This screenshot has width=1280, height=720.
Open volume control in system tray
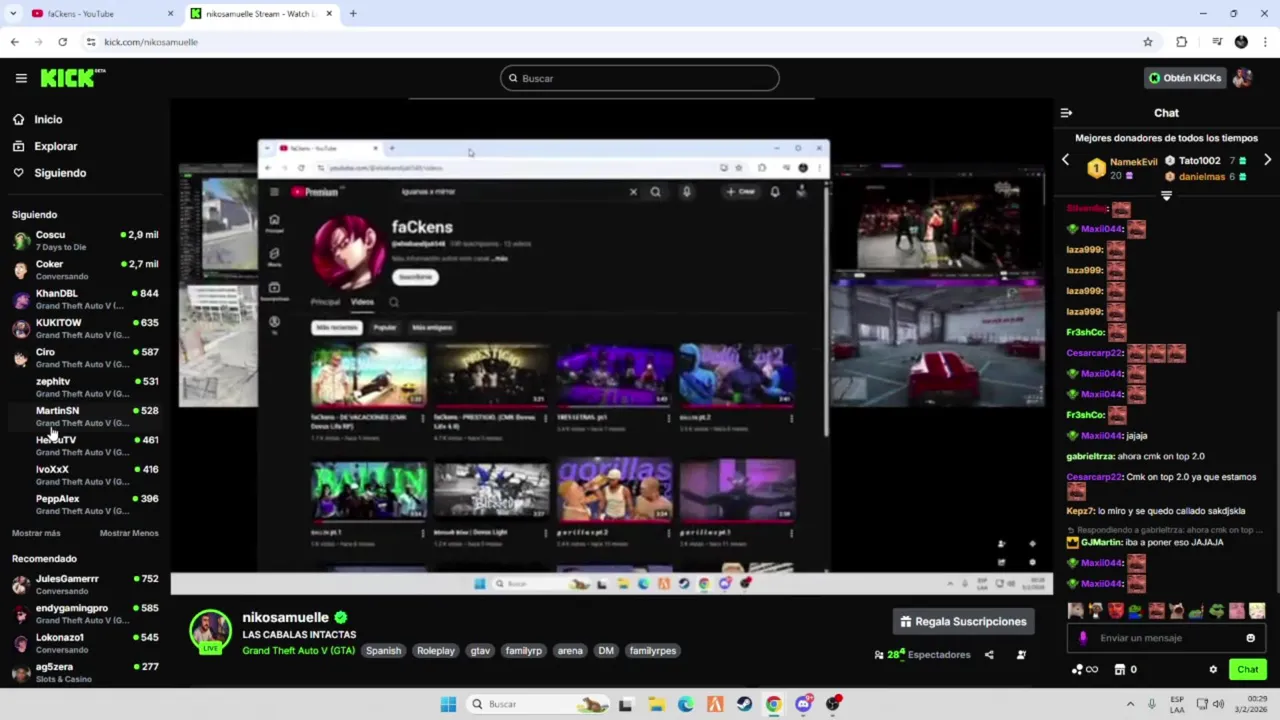click(1218, 704)
